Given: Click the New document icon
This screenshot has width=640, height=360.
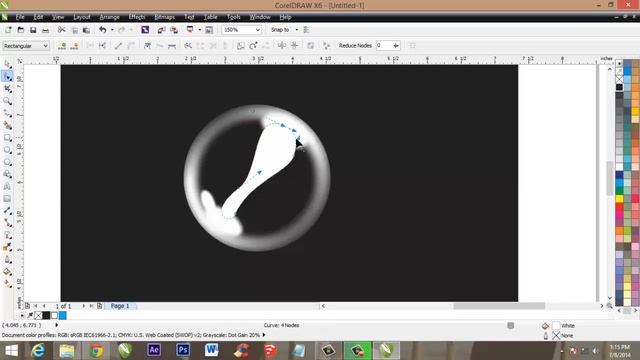Looking at the screenshot, I should pyautogui.click(x=8, y=30).
